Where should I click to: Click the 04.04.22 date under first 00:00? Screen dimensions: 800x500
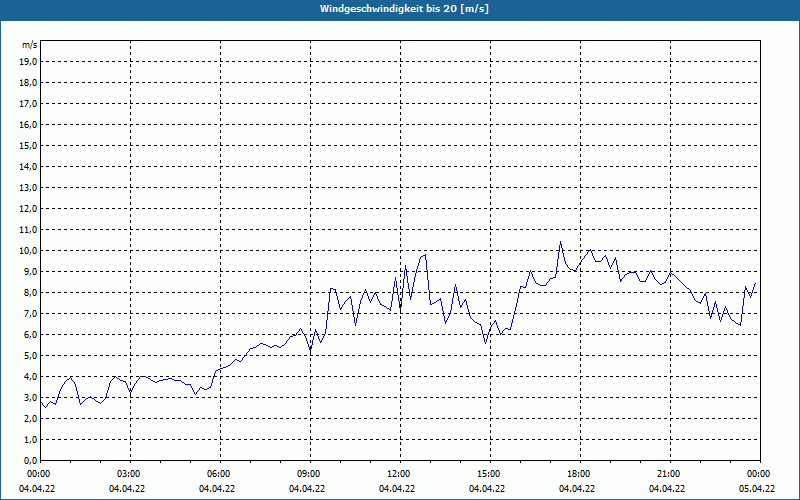coord(37,489)
